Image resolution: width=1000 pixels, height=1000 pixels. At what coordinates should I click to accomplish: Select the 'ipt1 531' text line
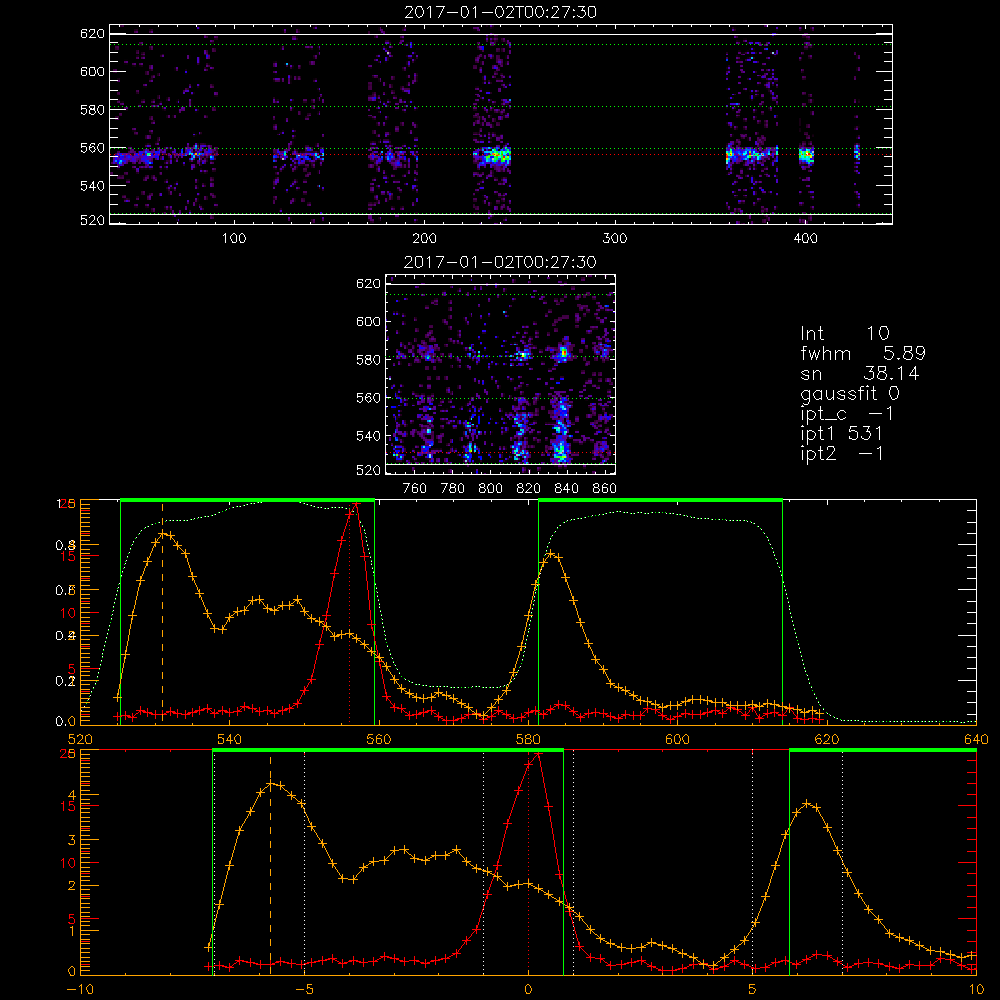[841, 434]
